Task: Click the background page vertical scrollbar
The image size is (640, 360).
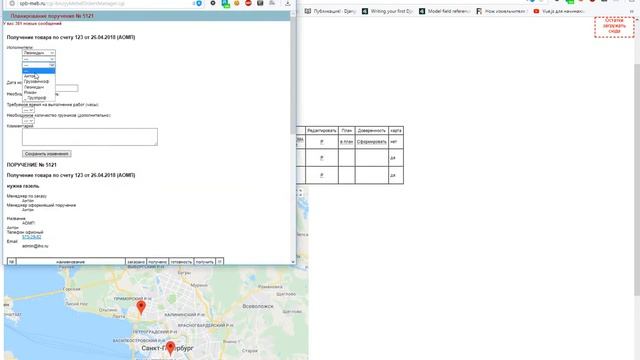Action: click(x=637, y=180)
